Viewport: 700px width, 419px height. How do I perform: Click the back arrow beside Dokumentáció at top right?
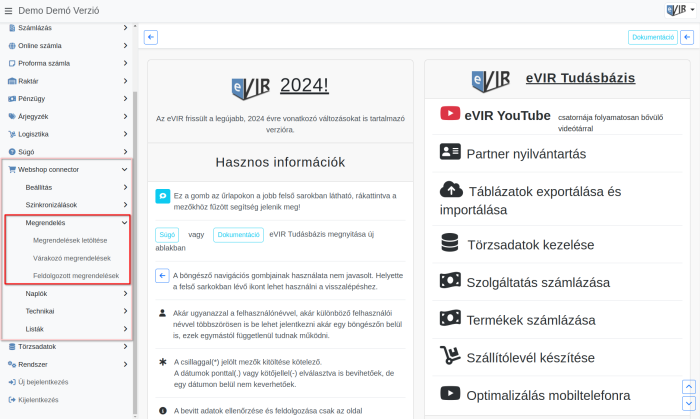tap(687, 37)
